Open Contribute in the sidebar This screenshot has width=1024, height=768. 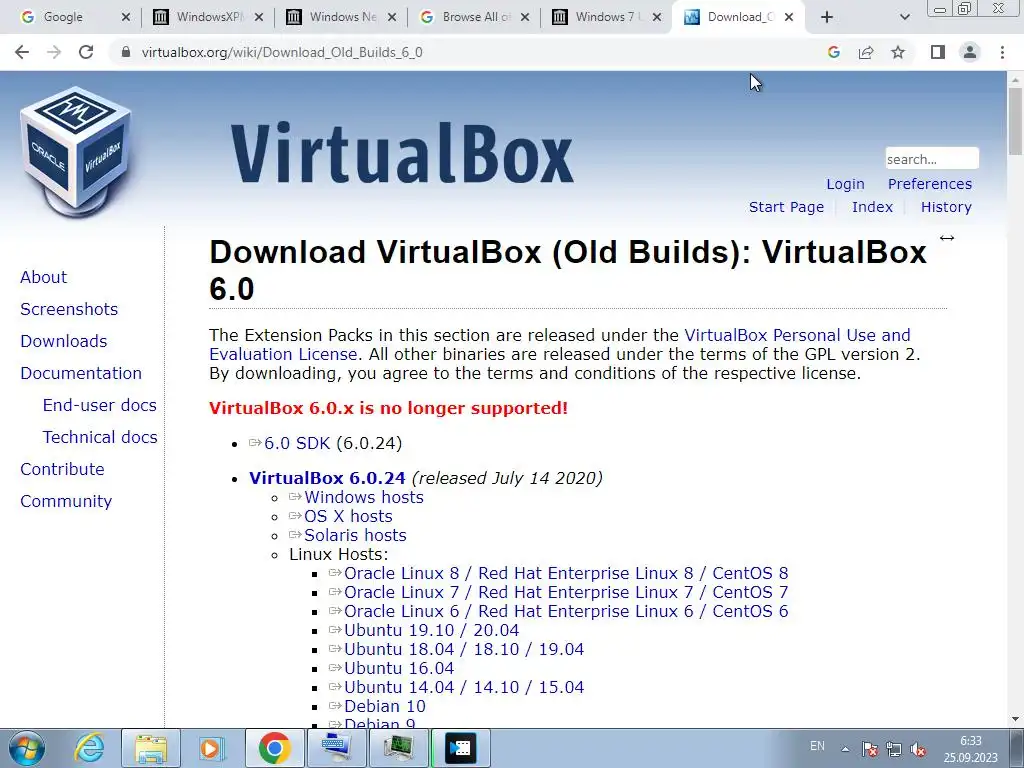[x=62, y=469]
